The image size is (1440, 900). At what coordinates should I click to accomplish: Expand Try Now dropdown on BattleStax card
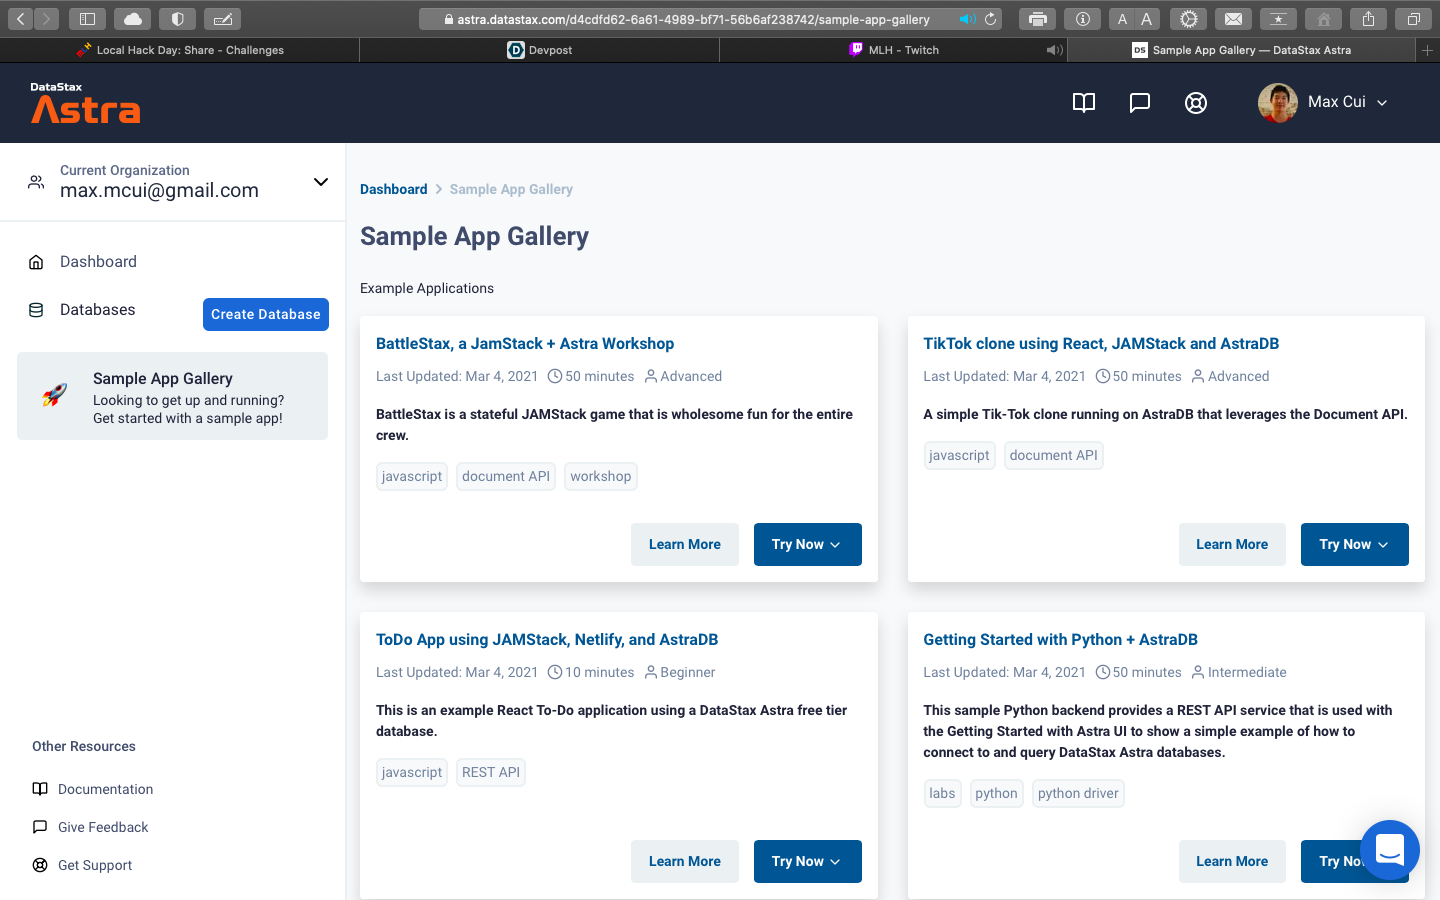point(808,544)
